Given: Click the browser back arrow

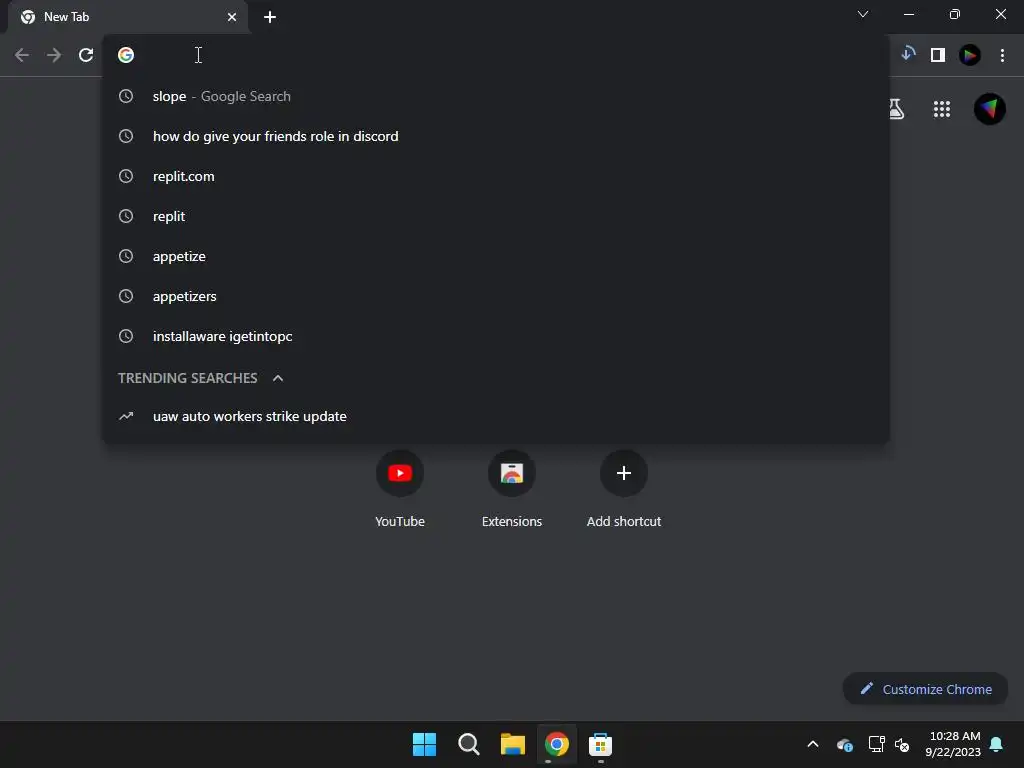Looking at the screenshot, I should 22,56.
